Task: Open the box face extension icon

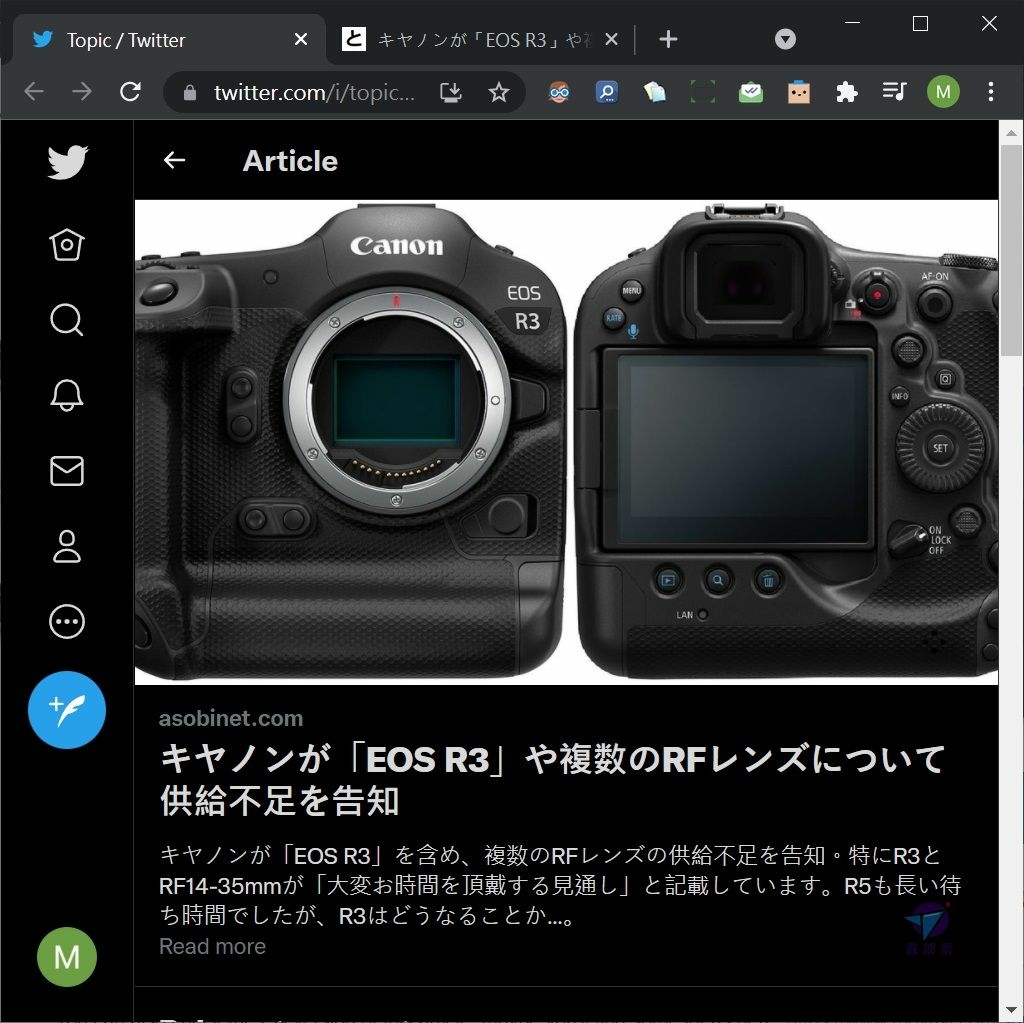Action: tap(799, 92)
